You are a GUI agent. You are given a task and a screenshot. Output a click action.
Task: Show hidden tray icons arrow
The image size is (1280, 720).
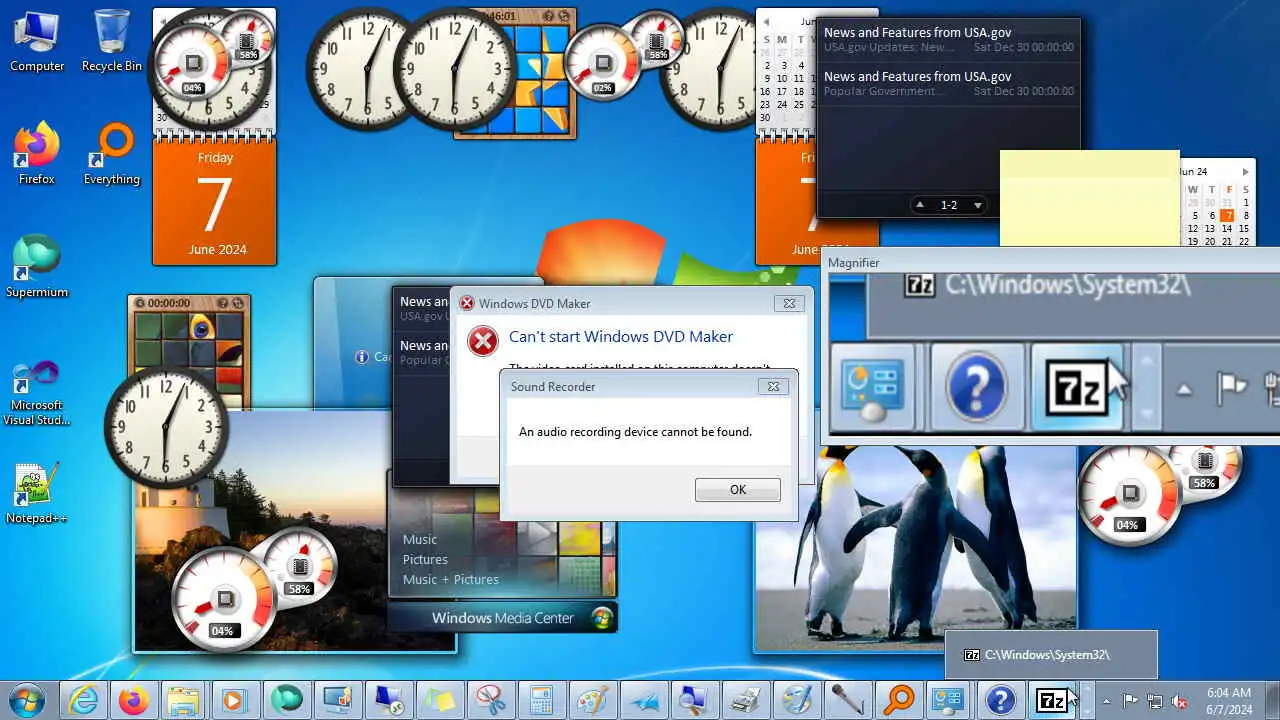pos(1106,701)
